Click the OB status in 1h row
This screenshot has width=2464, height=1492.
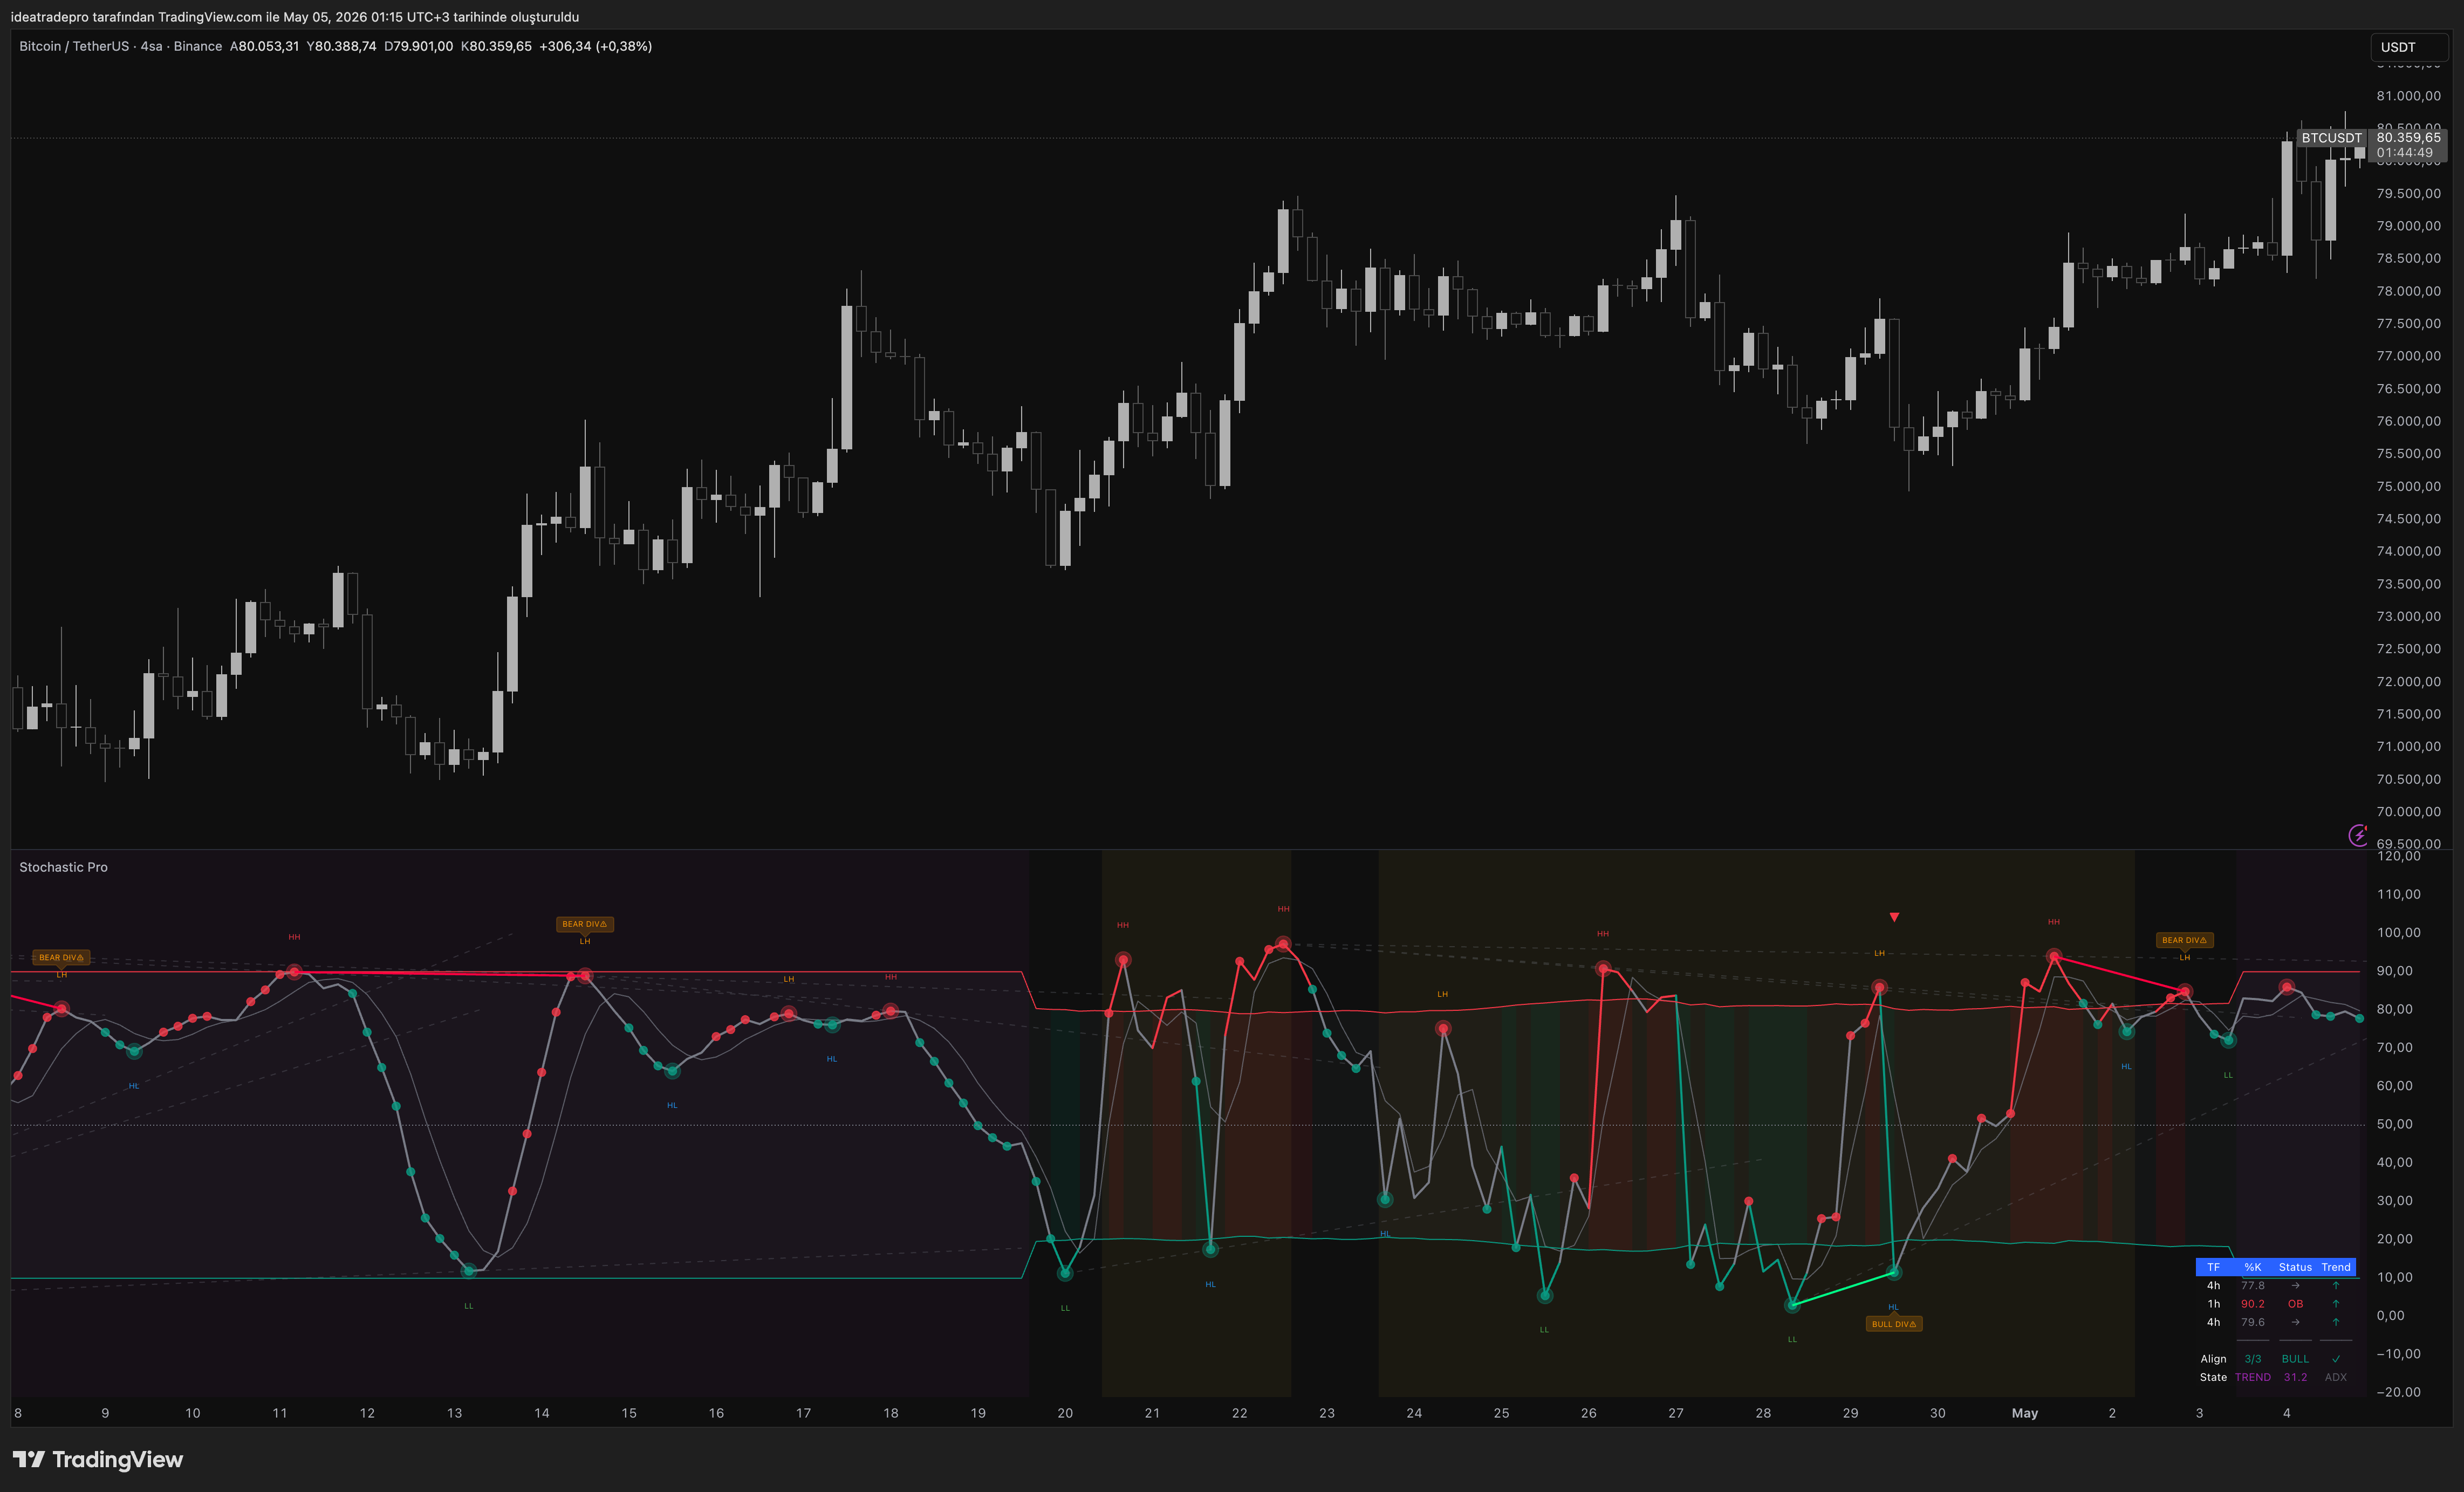point(2295,1304)
